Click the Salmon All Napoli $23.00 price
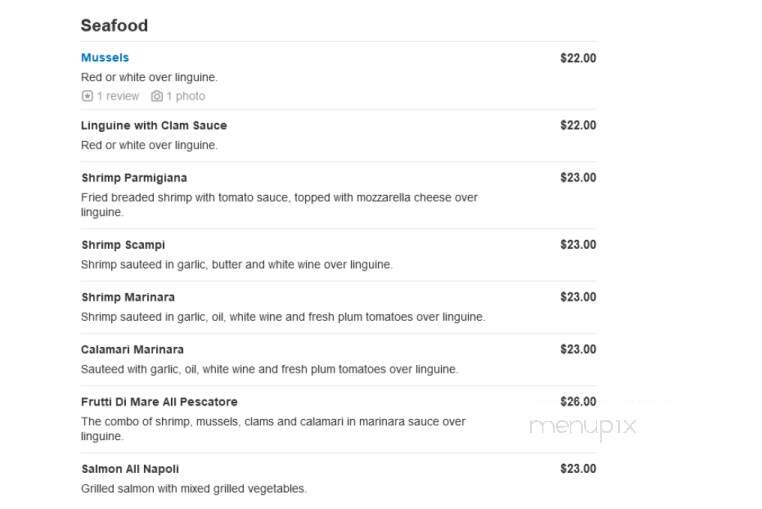 click(x=578, y=469)
